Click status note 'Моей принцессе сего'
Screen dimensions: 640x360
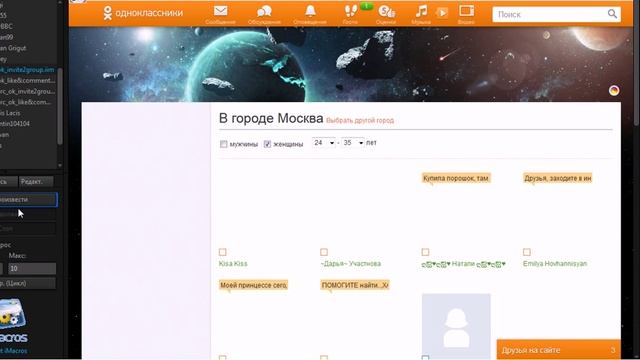pyautogui.click(x=253, y=285)
